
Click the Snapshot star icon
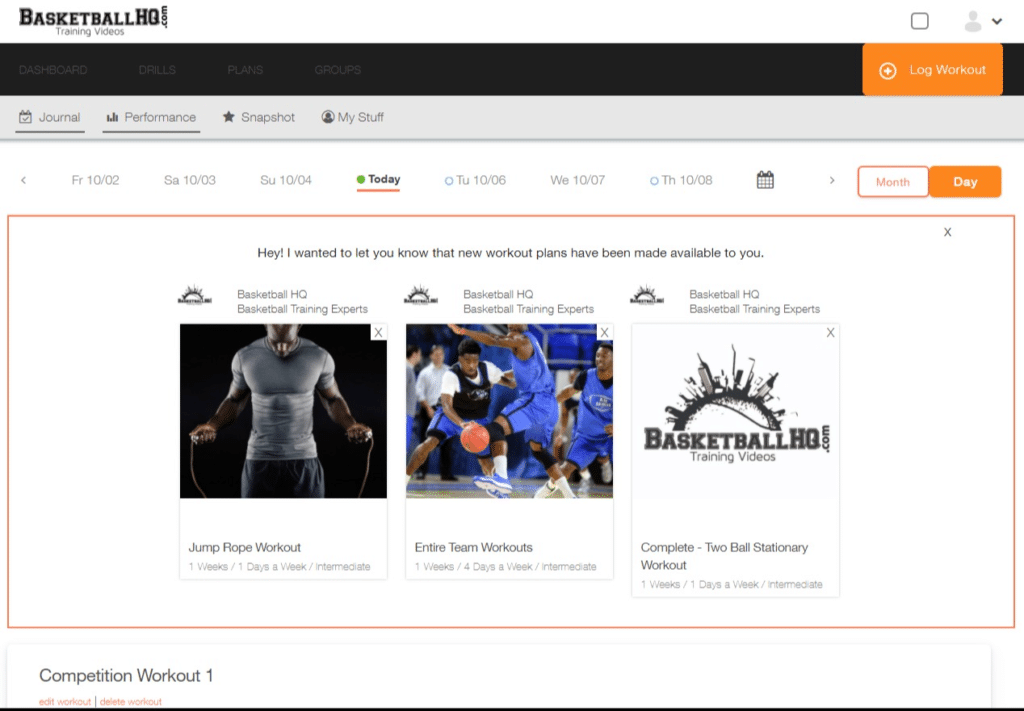pyautogui.click(x=228, y=117)
